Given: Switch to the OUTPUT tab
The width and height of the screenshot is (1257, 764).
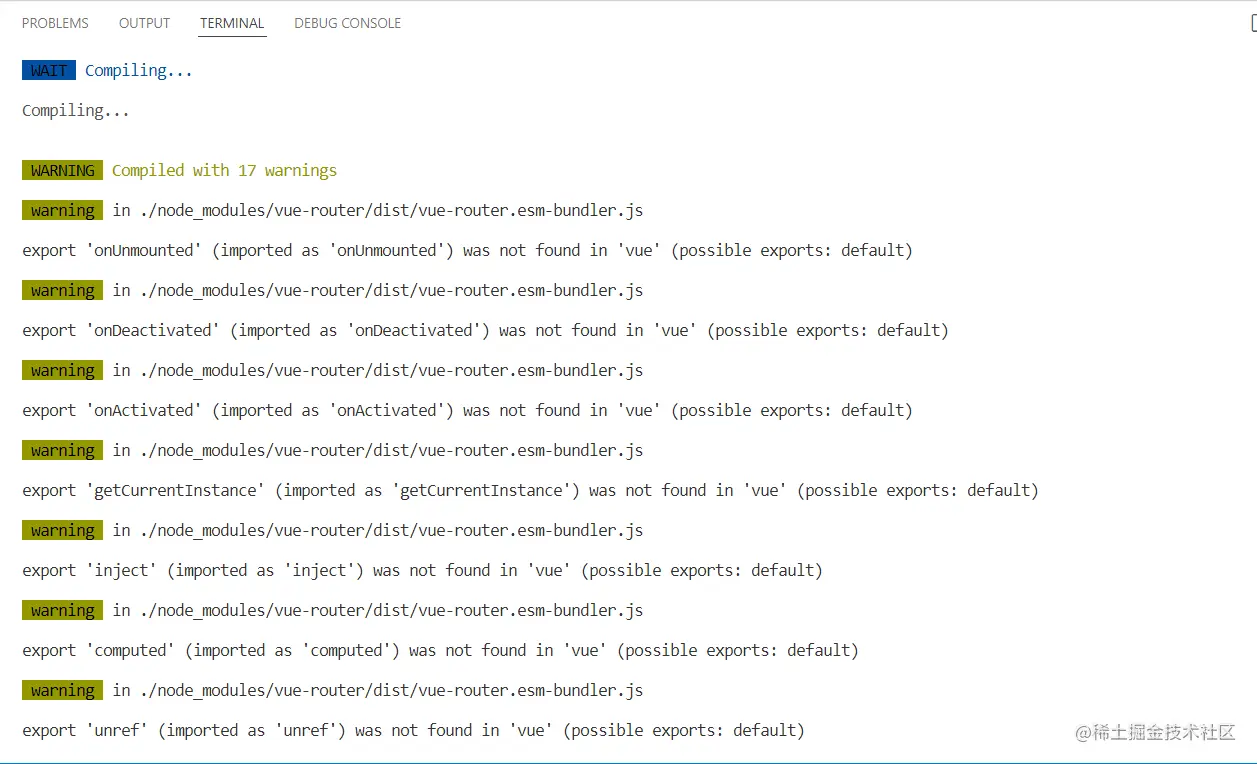Looking at the screenshot, I should [x=144, y=22].
